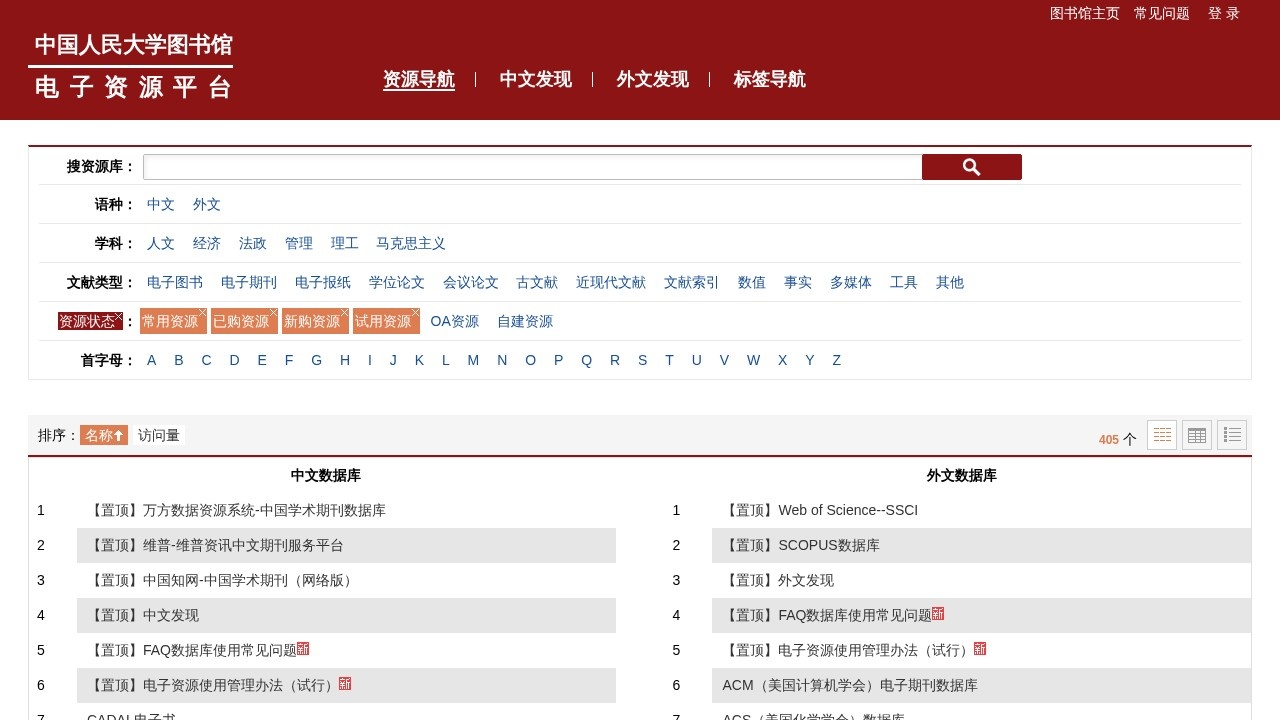The image size is (1280, 720).
Task: Open the 标签导航 navigation tab
Action: point(769,79)
